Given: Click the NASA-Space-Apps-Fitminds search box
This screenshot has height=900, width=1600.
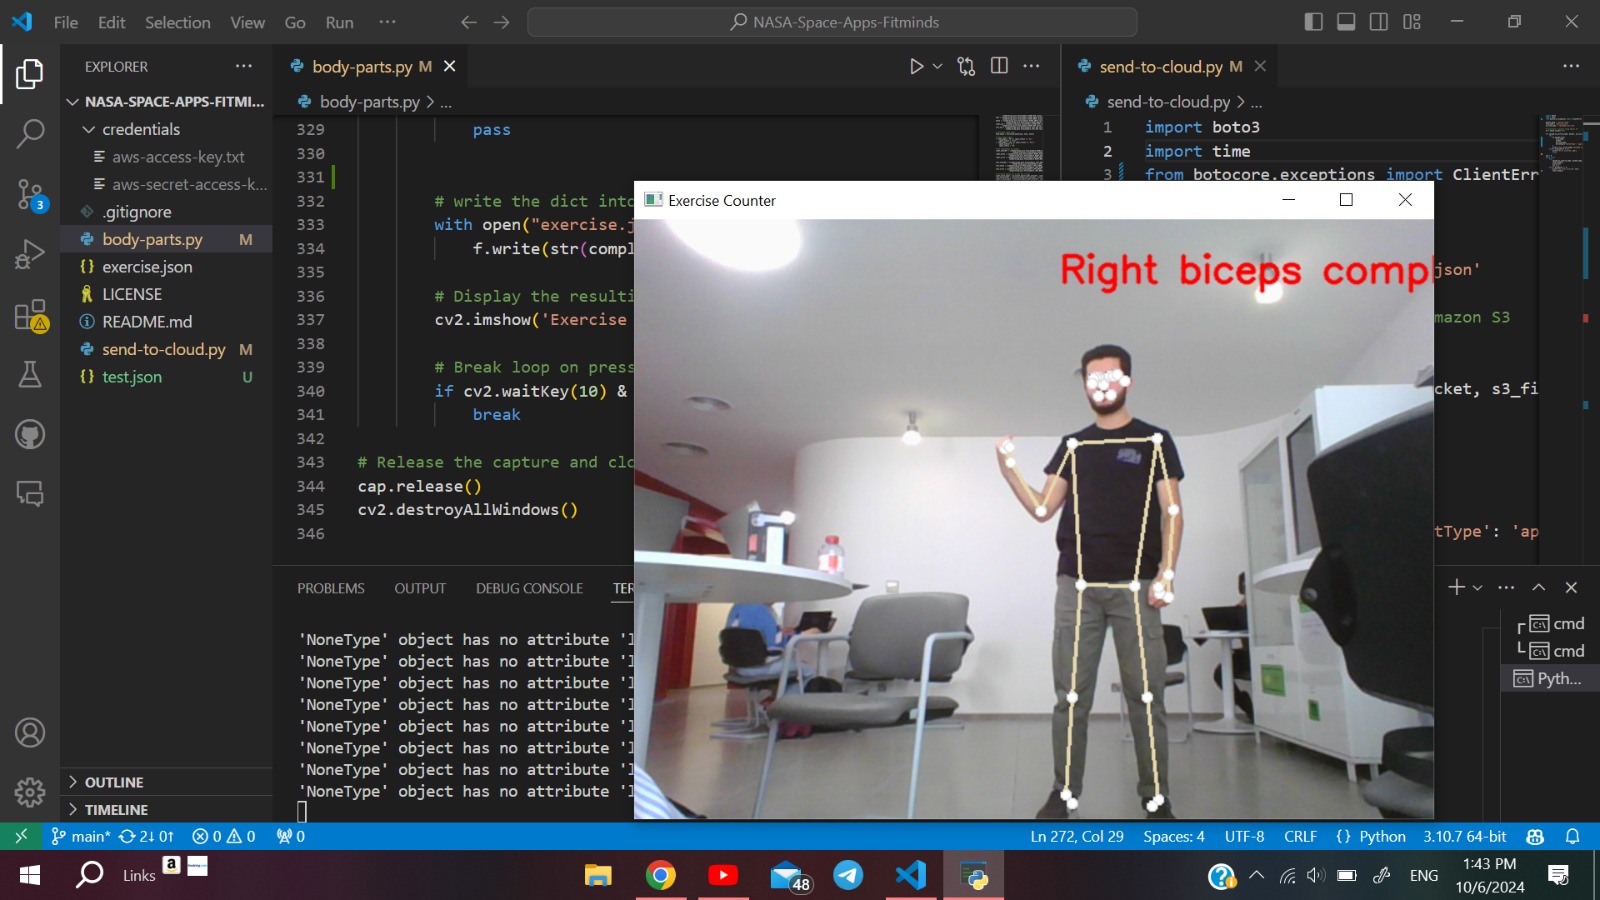Looking at the screenshot, I should (x=832, y=22).
